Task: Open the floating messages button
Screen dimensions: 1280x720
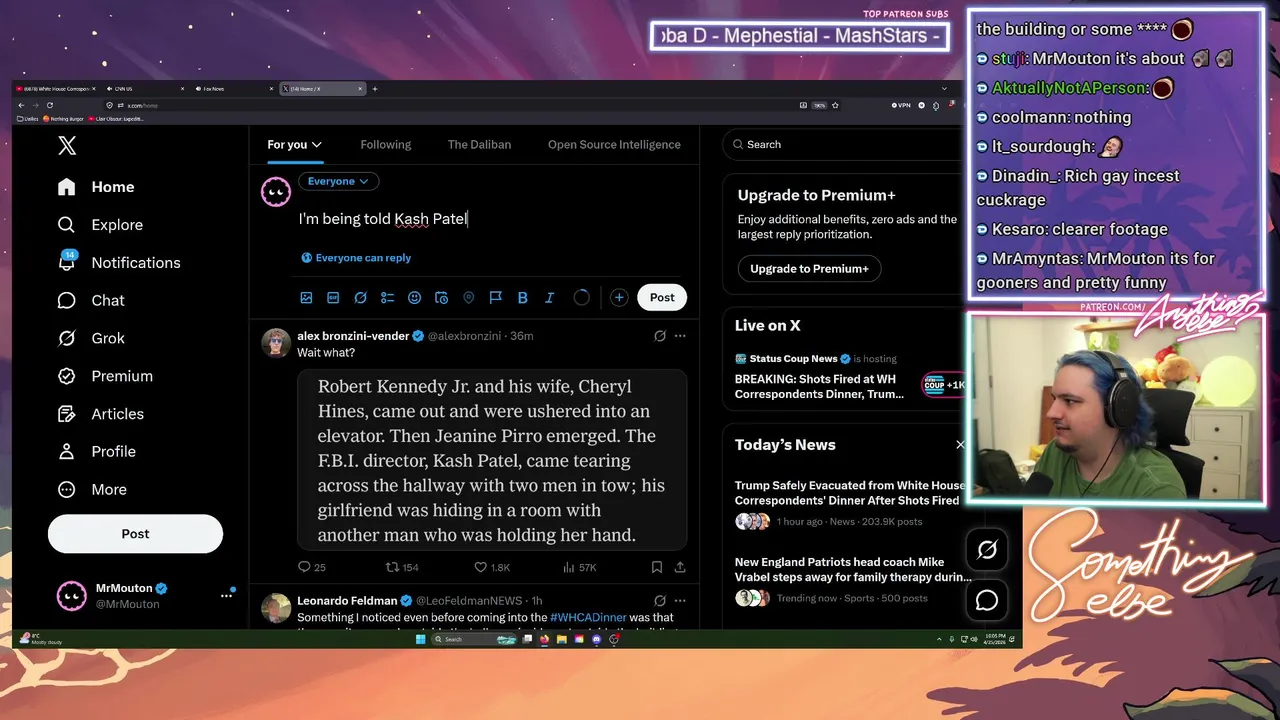Action: click(x=987, y=600)
